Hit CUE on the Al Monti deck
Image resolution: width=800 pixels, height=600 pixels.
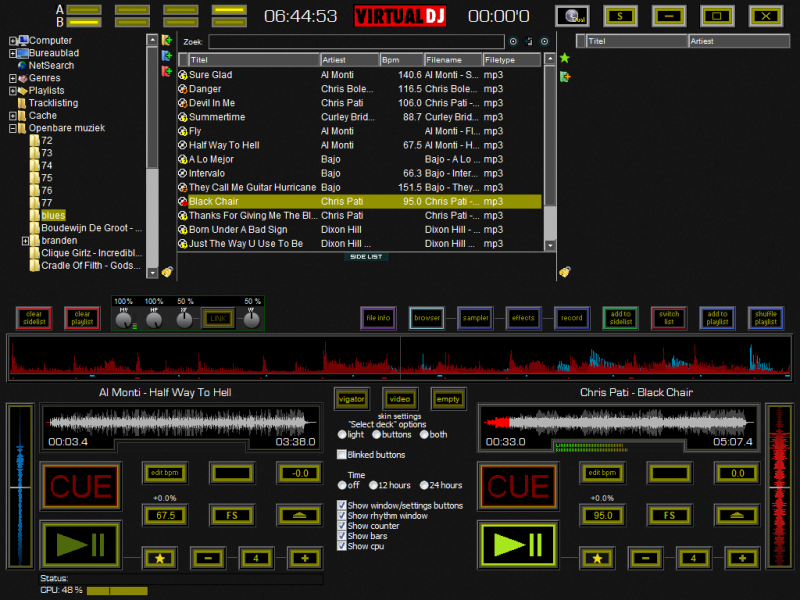[x=81, y=486]
